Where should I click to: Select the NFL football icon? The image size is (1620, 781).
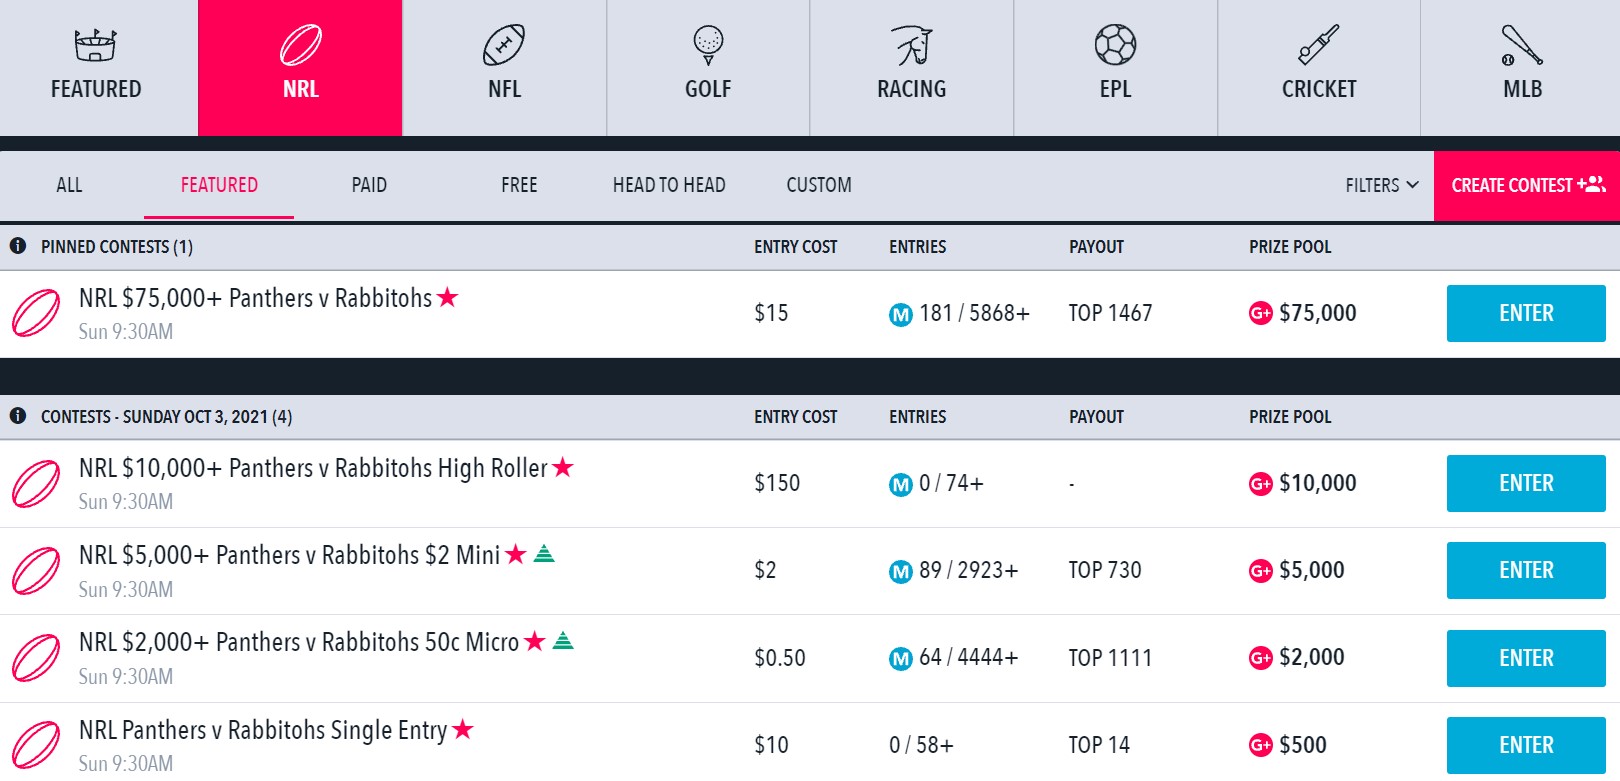click(x=504, y=45)
